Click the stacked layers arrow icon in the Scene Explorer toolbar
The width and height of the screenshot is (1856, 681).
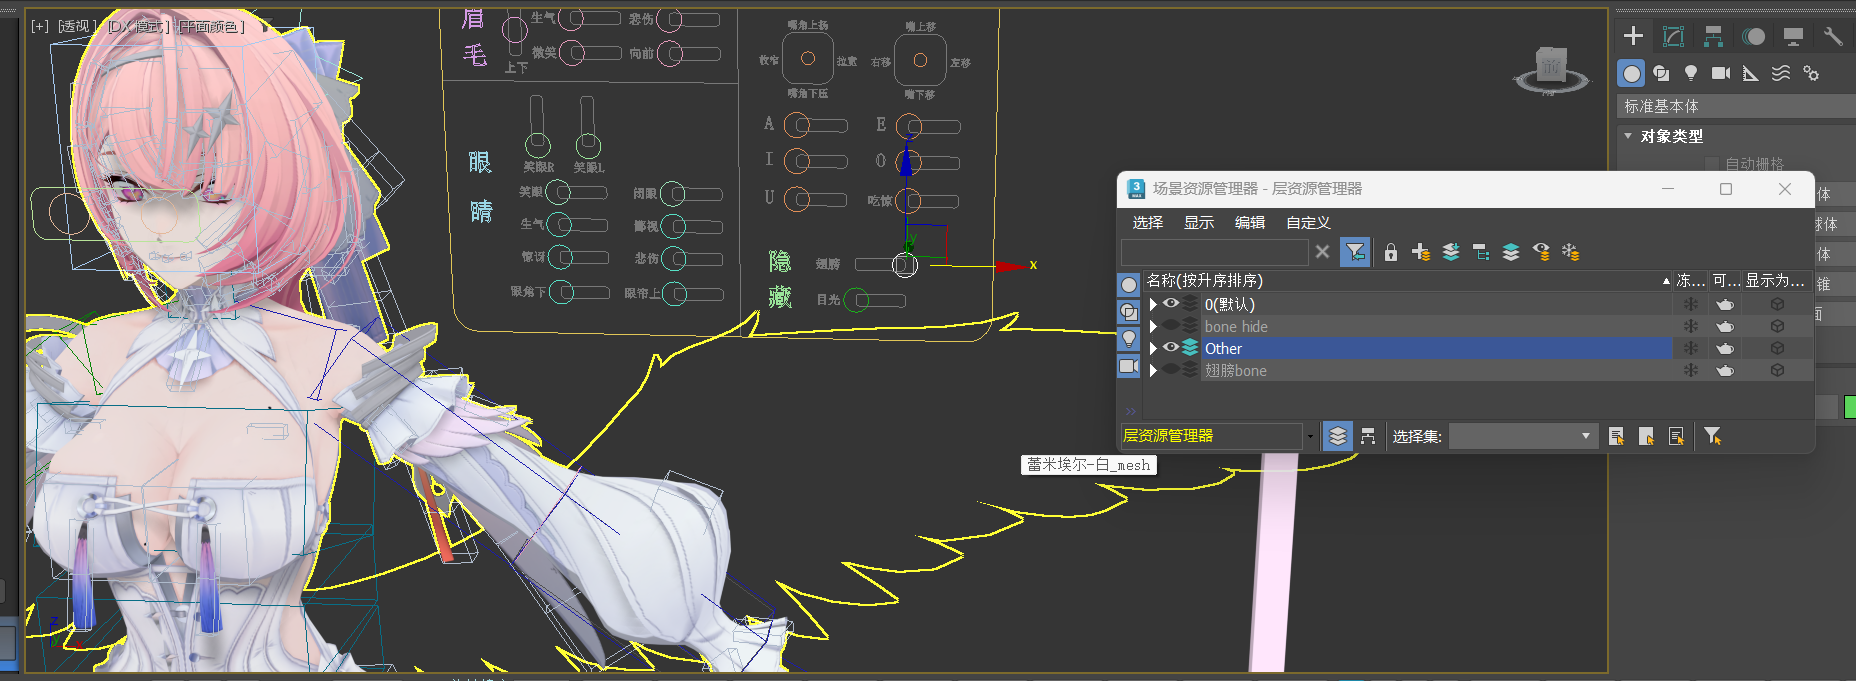[1451, 252]
